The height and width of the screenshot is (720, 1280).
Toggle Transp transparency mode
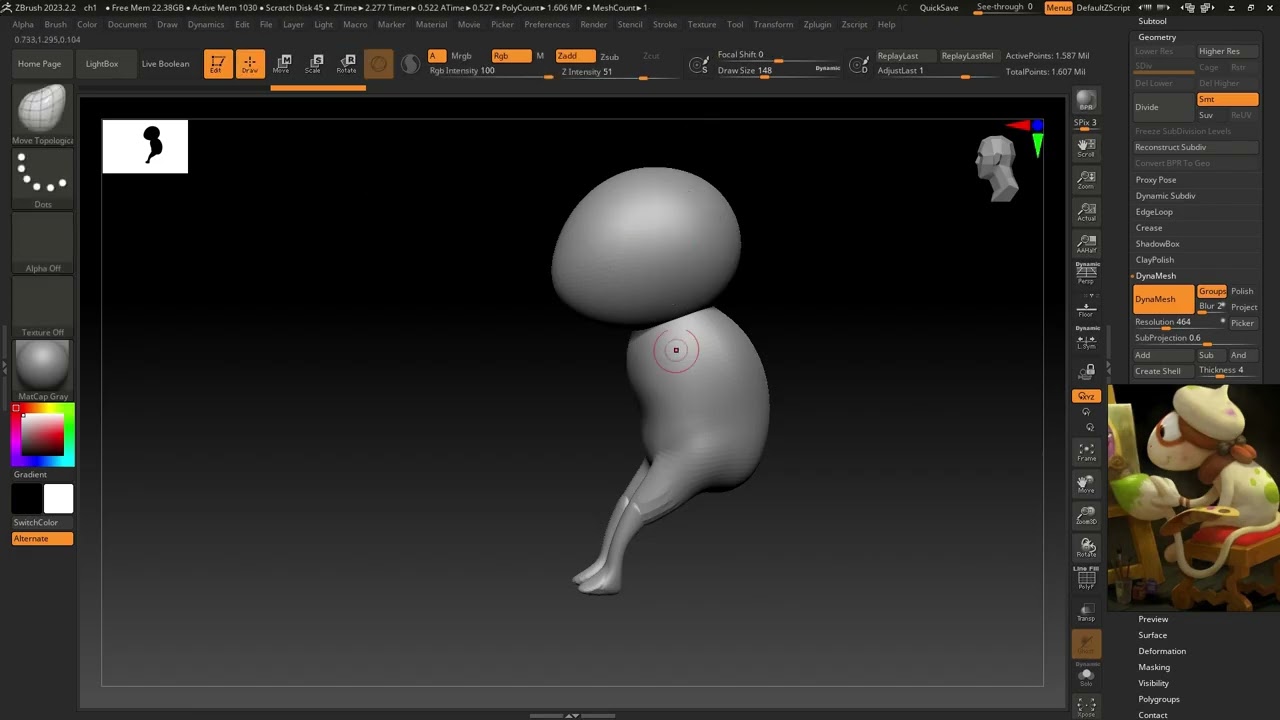[x=1086, y=612]
